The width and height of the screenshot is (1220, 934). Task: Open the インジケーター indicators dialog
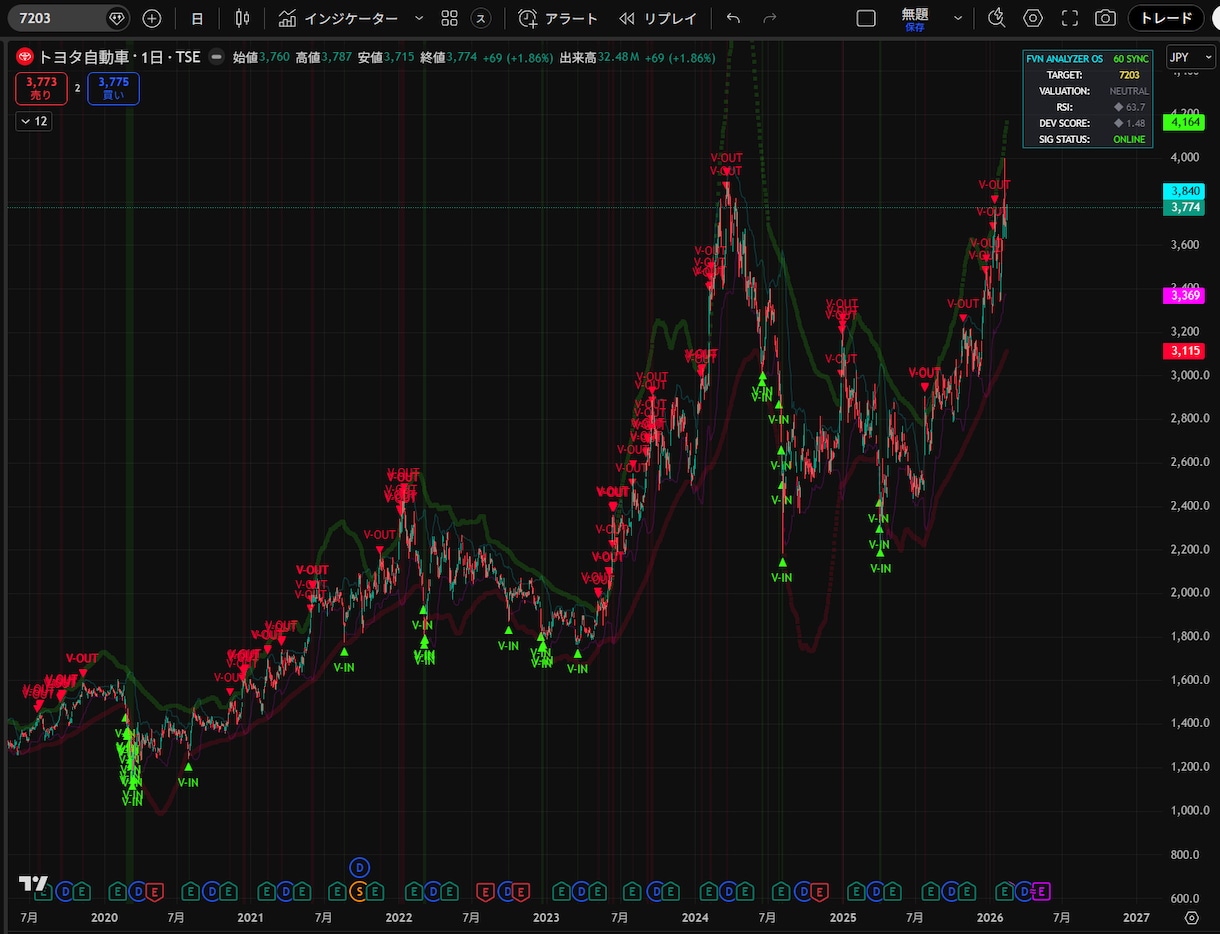[x=338, y=18]
